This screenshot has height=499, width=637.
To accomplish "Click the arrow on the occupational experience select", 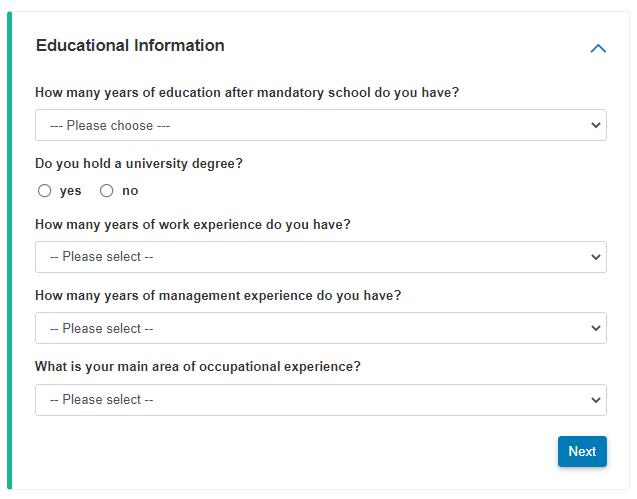I will pos(596,400).
